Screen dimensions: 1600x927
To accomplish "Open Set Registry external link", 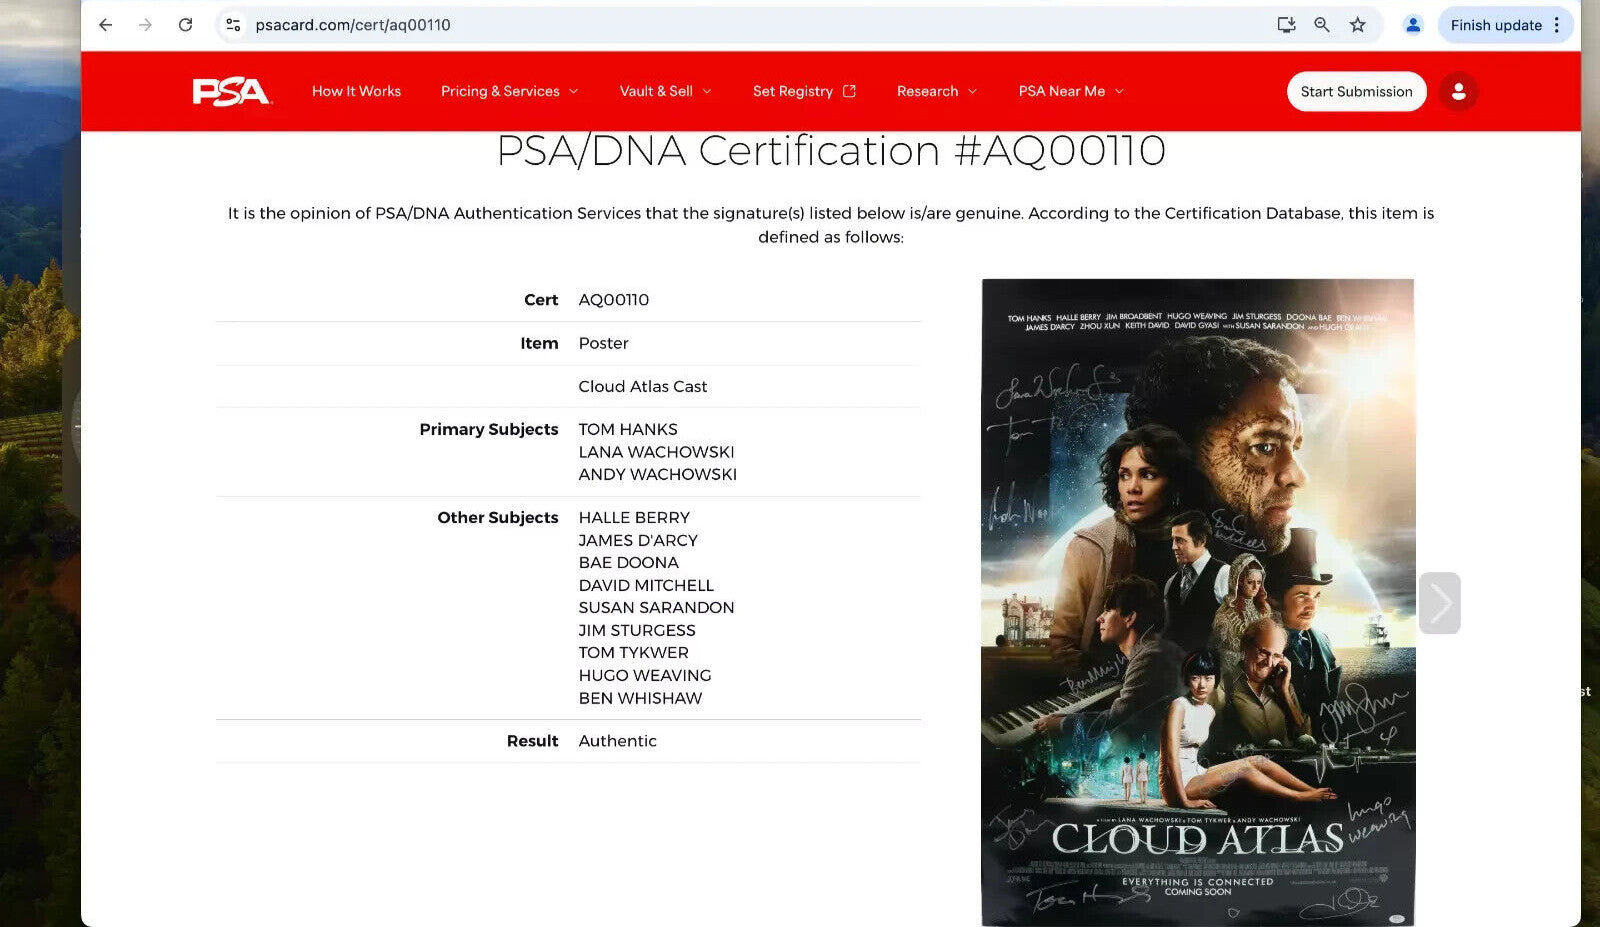I will (x=803, y=91).
